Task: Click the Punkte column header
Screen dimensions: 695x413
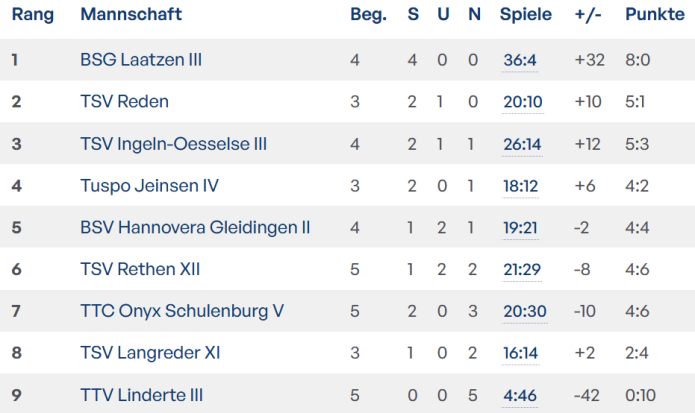Action: click(x=655, y=15)
